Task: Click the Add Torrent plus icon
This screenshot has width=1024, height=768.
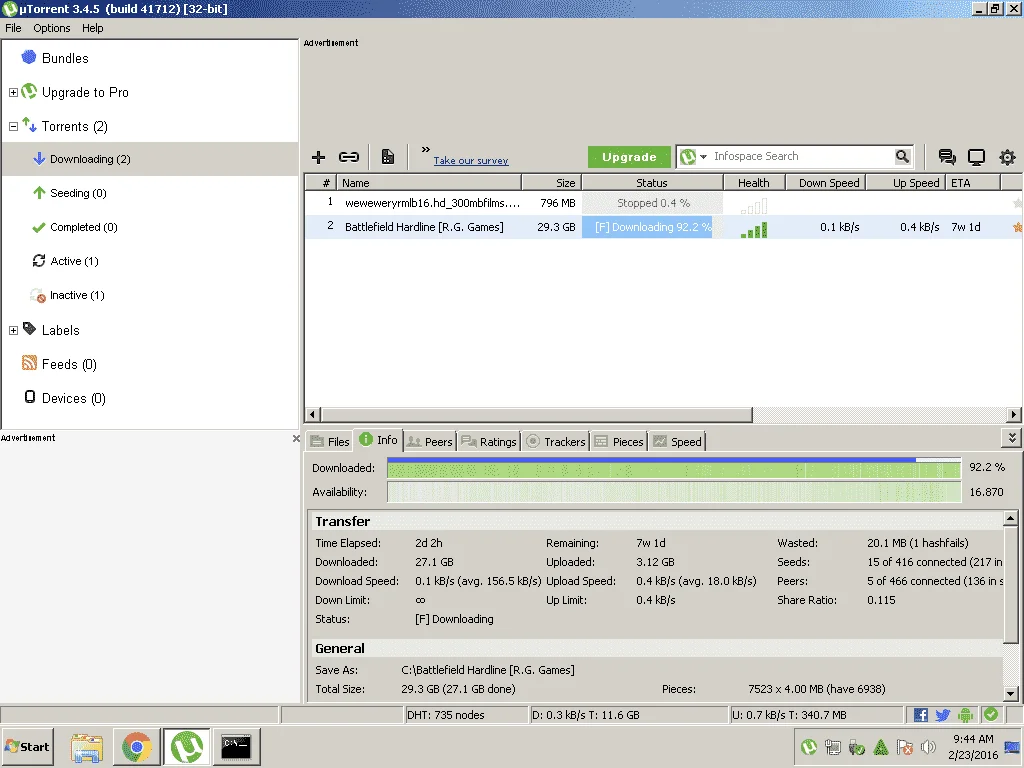Action: 318,157
